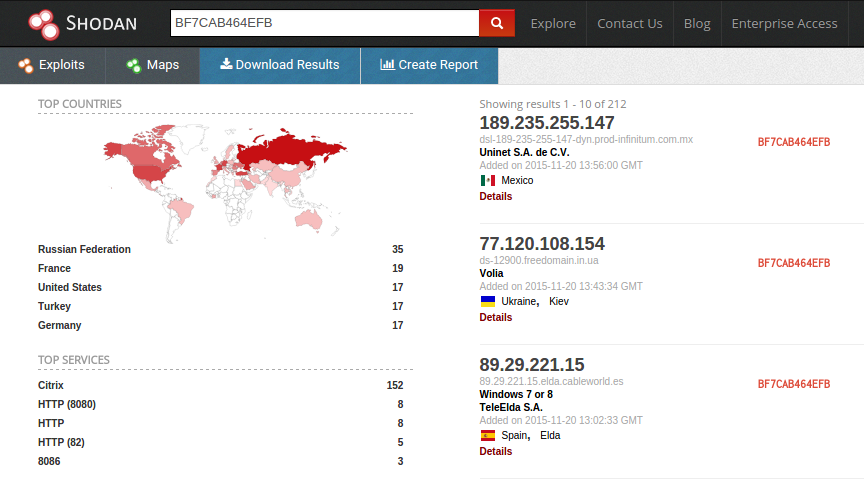864x484 pixels.
Task: Open the Contact Us page
Action: (x=630, y=23)
